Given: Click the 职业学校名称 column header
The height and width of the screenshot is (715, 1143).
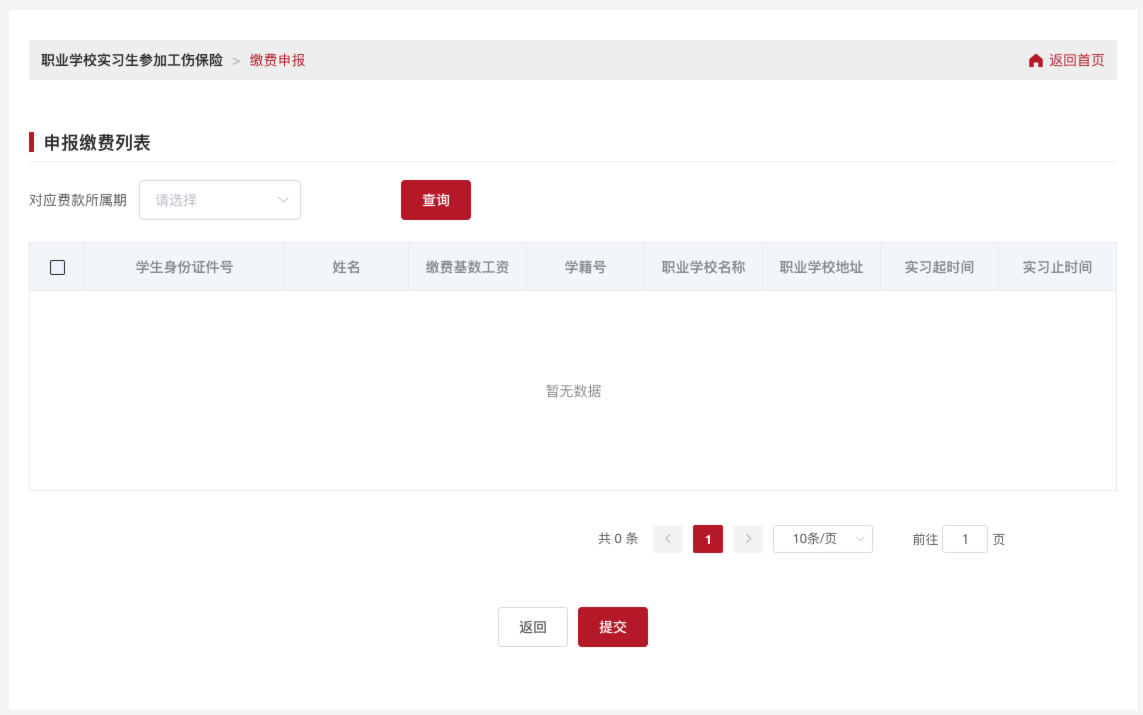Looking at the screenshot, I should (x=703, y=267).
